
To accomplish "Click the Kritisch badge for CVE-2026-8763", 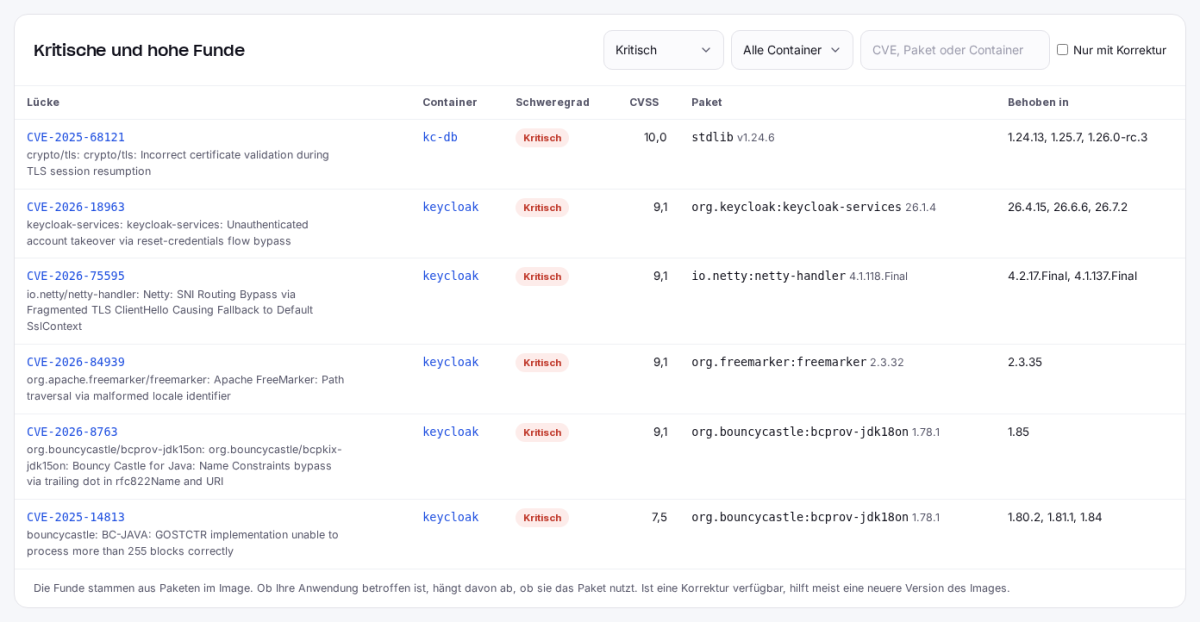I will click(542, 433).
